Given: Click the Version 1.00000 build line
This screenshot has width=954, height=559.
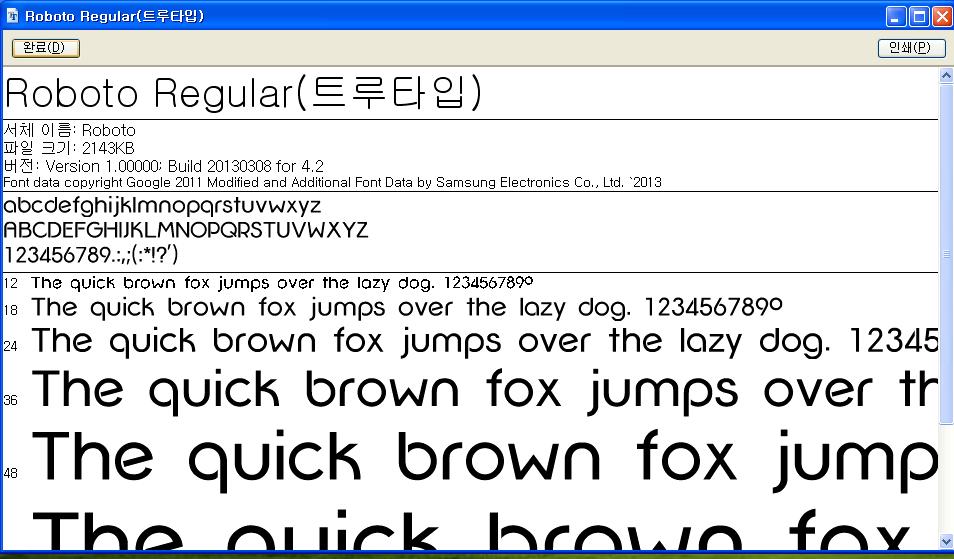Looking at the screenshot, I should [164, 166].
